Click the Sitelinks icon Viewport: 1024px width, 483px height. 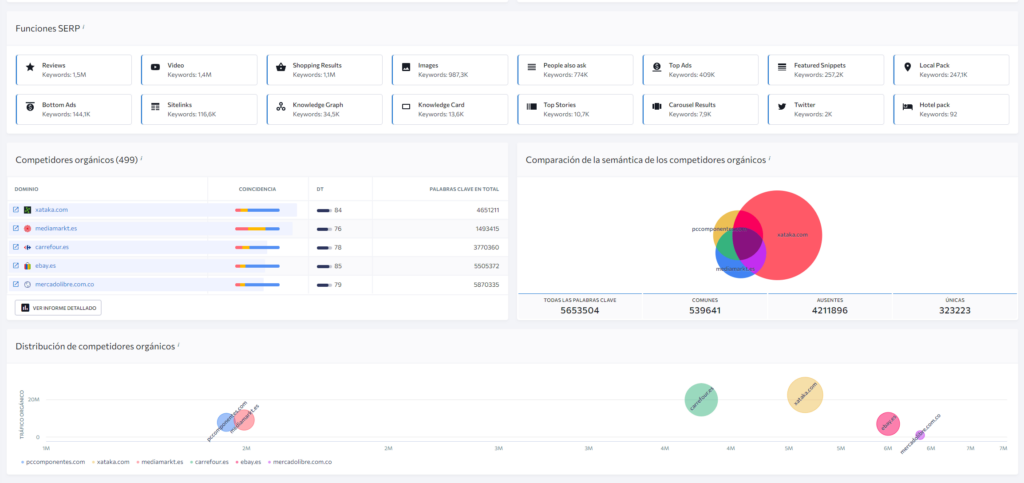(x=155, y=106)
